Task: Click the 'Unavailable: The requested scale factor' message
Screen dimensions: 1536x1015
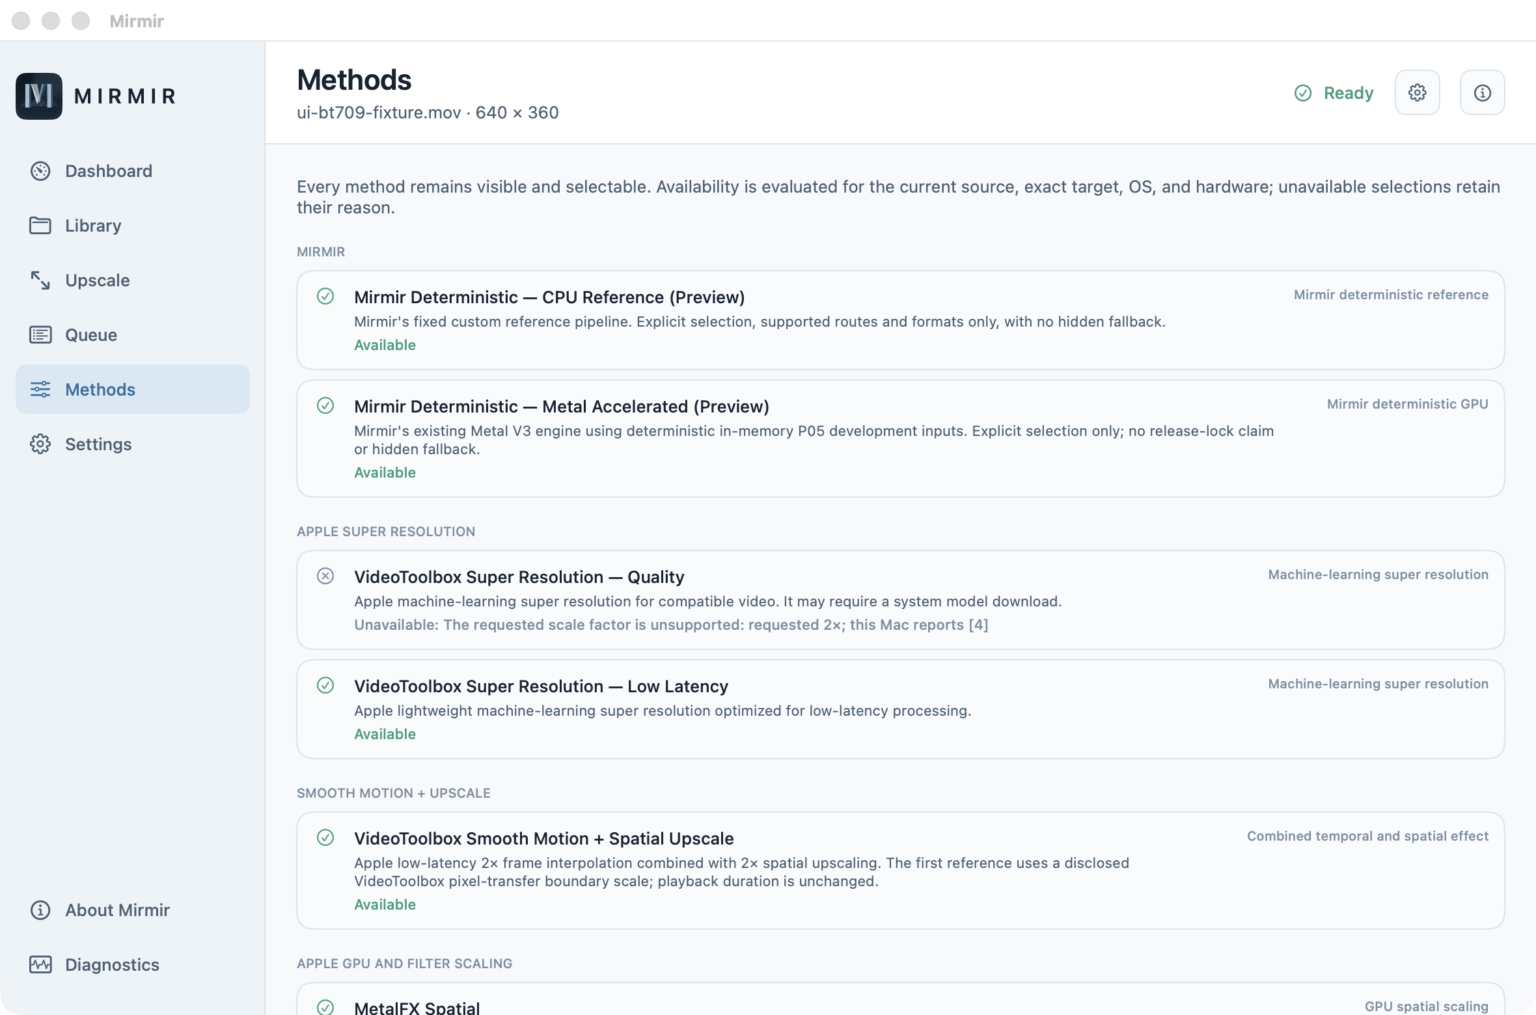Action: pos(671,625)
